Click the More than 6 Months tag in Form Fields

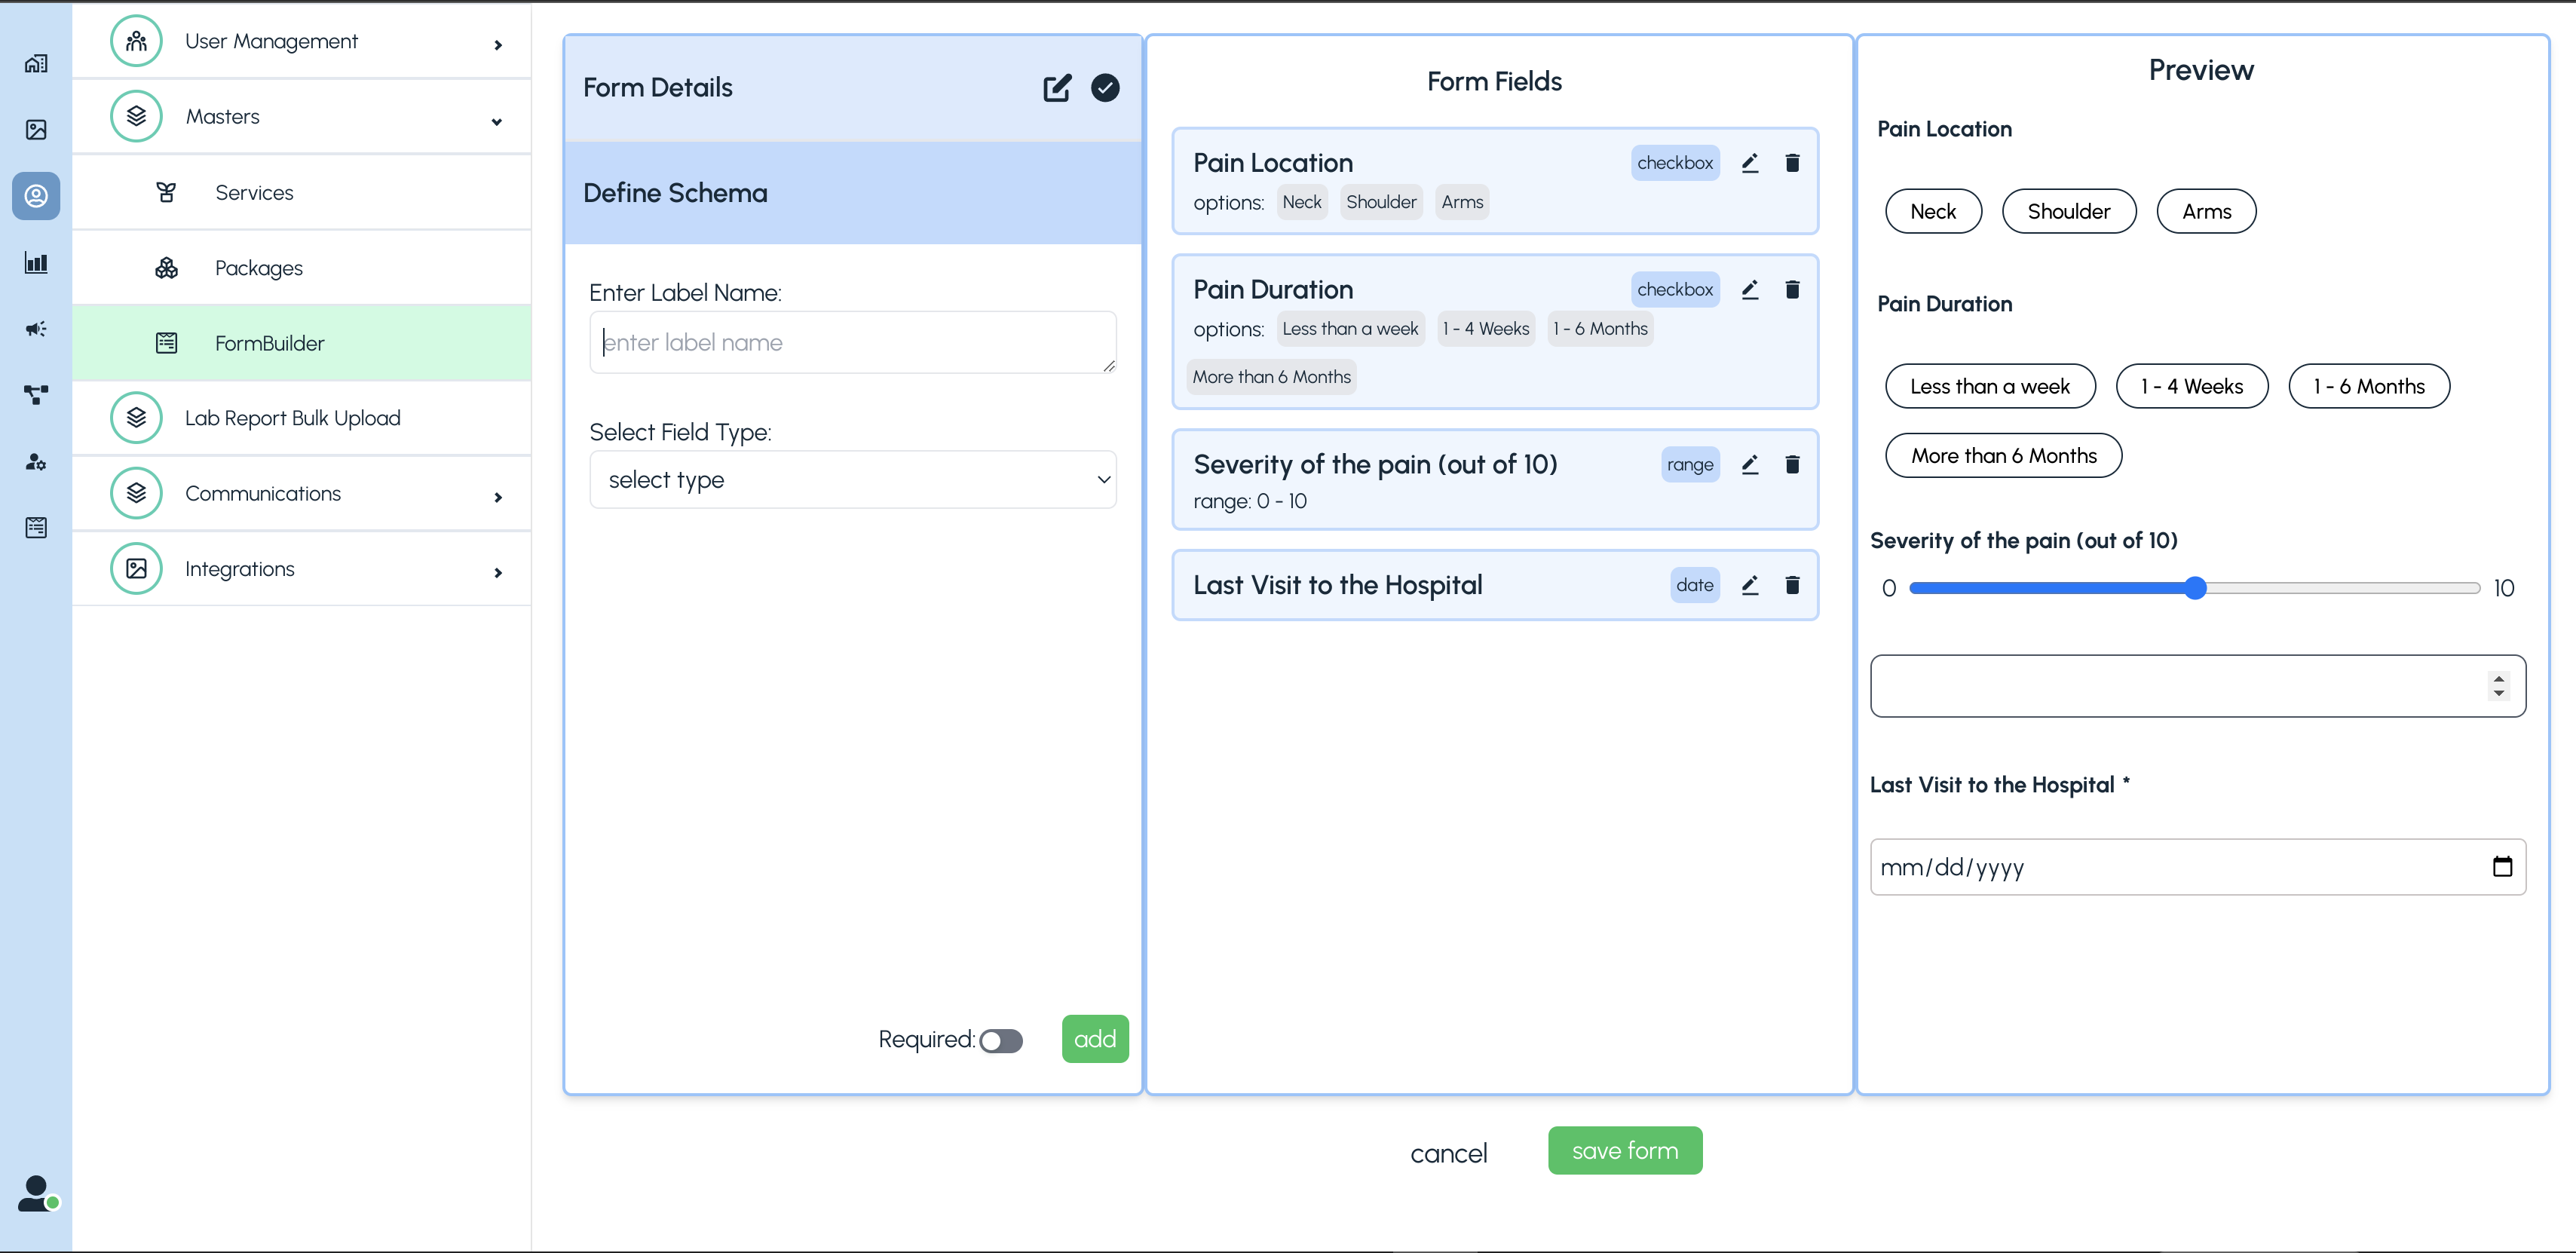(1271, 377)
